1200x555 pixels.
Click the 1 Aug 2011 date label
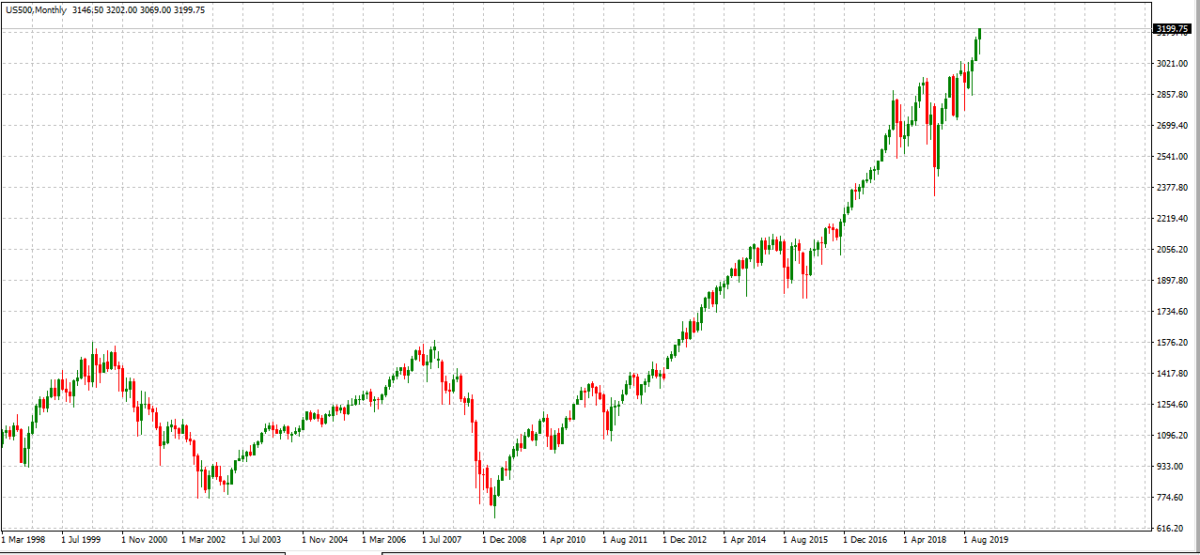coord(624,537)
